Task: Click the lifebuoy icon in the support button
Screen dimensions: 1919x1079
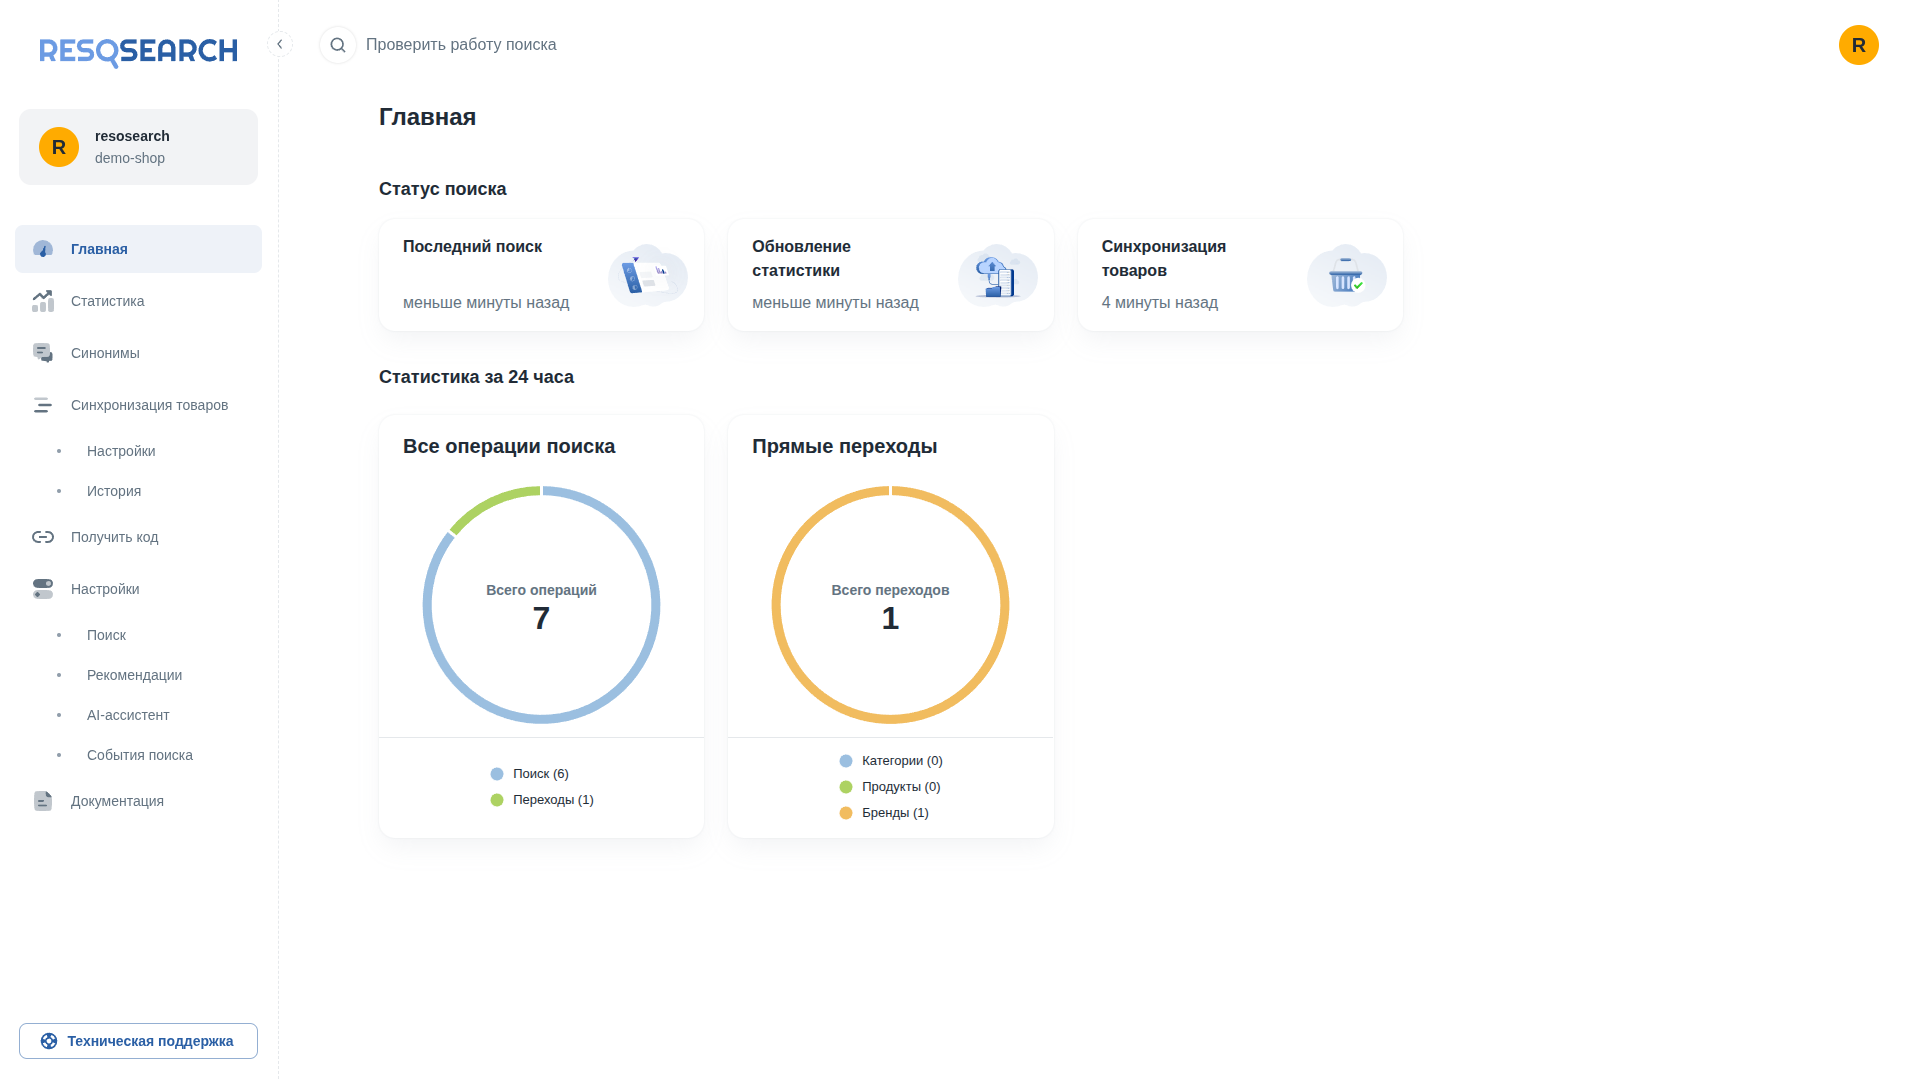Action: [49, 1041]
